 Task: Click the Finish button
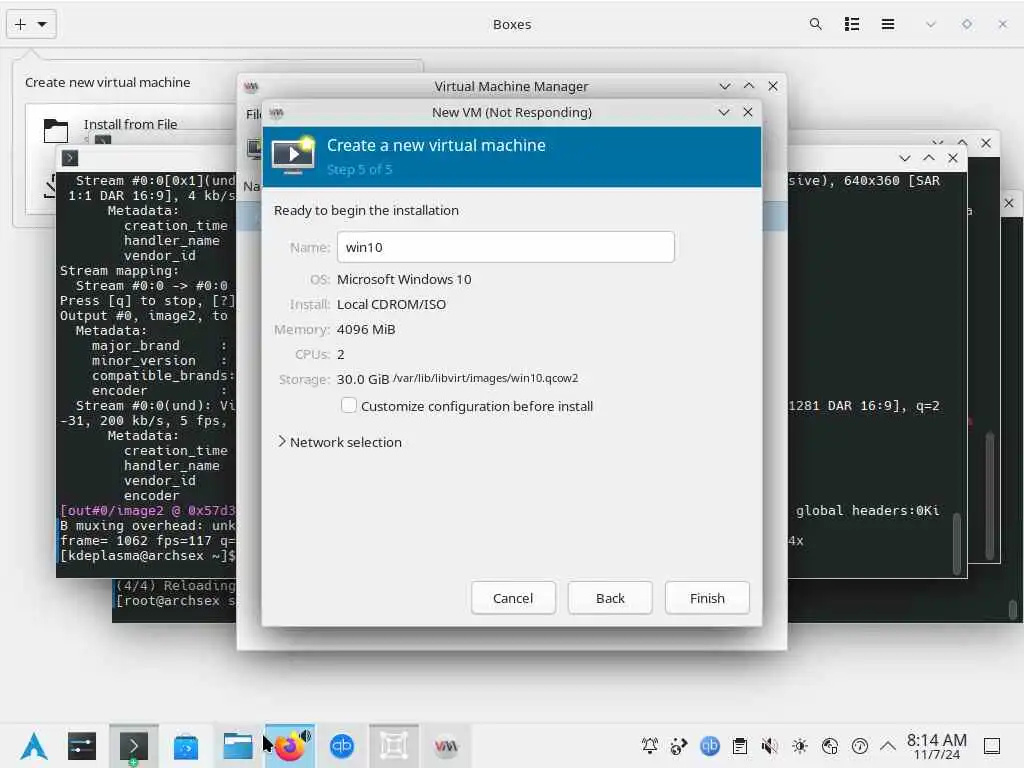coord(707,598)
